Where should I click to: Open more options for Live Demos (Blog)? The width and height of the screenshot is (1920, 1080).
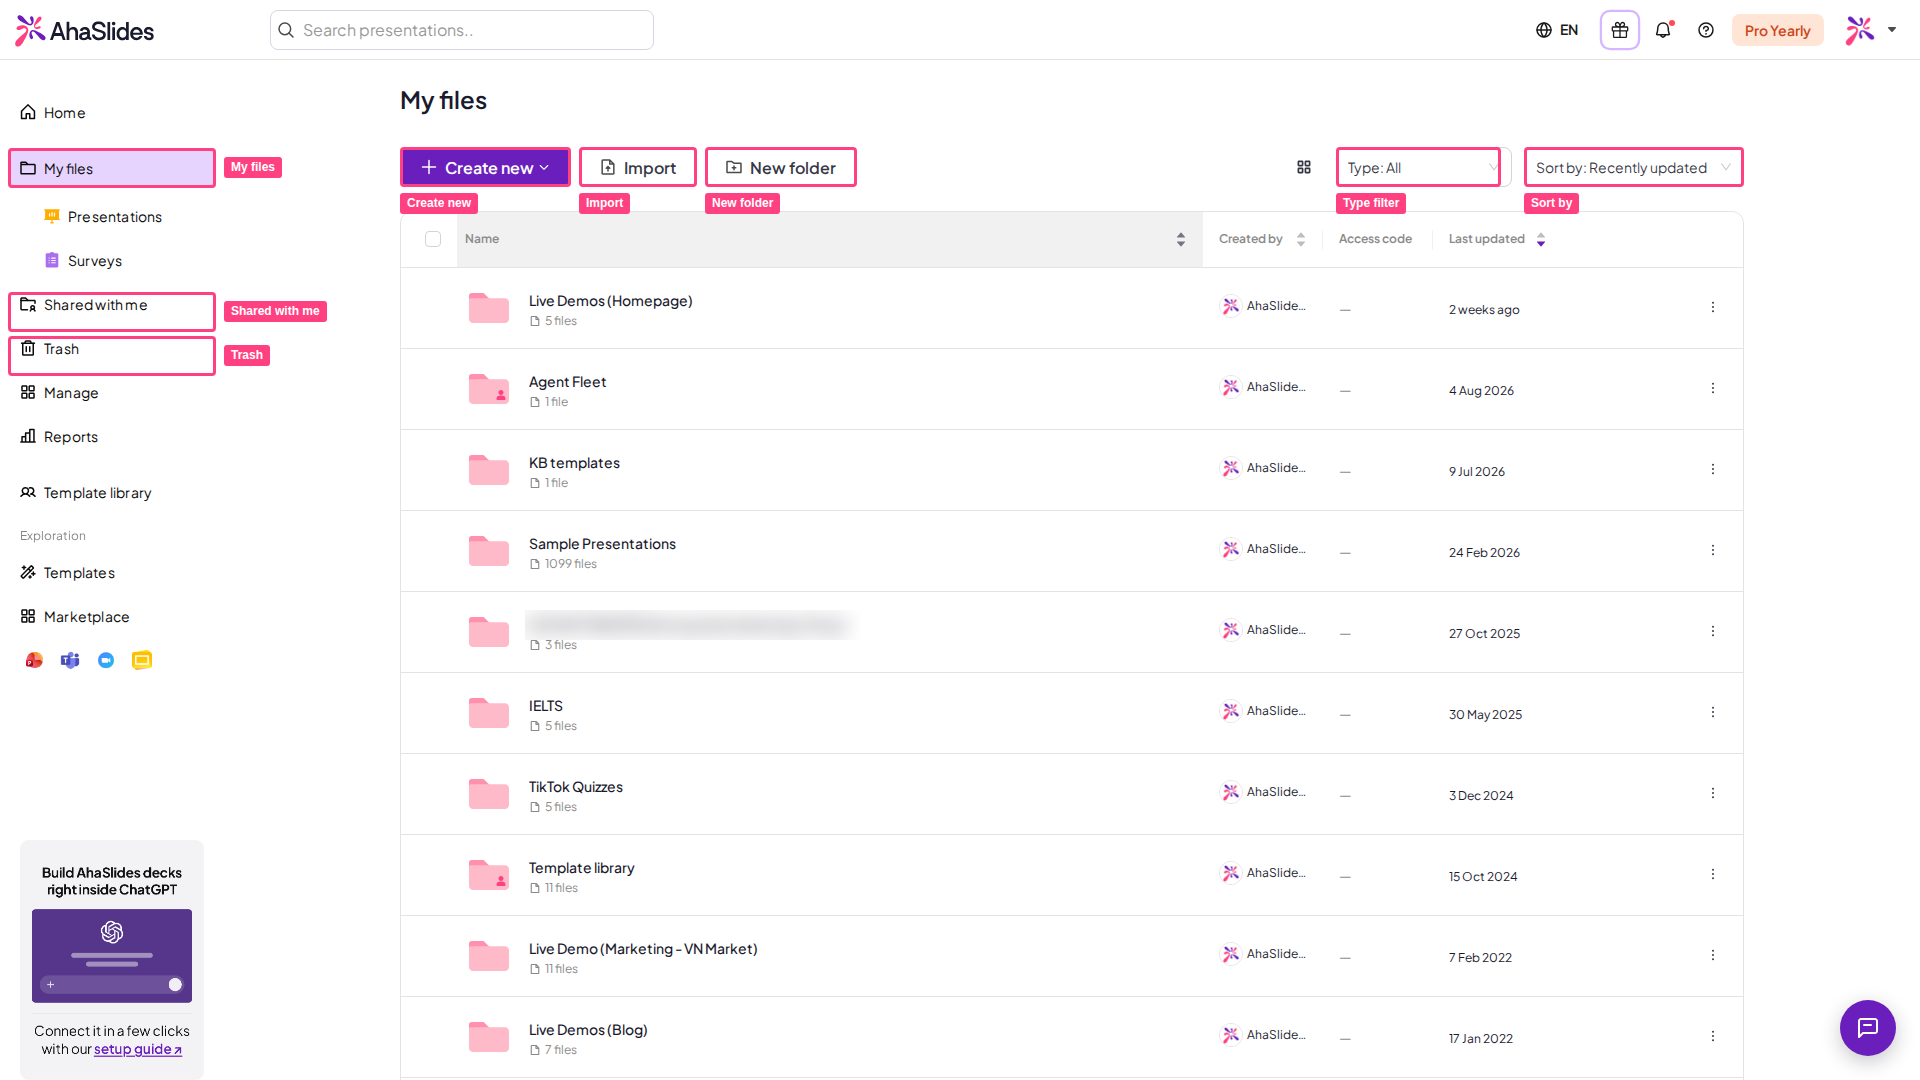(x=1712, y=1036)
